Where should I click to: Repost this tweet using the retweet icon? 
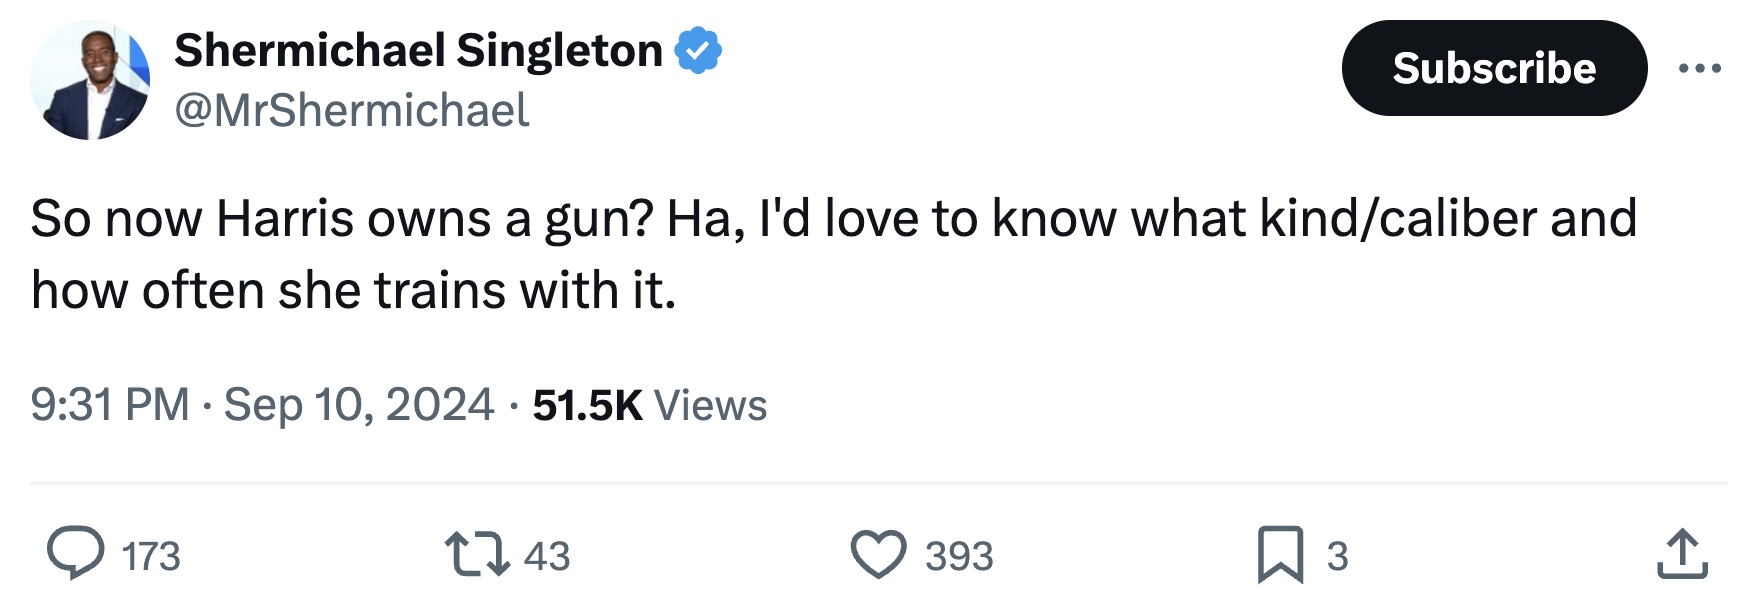476,554
